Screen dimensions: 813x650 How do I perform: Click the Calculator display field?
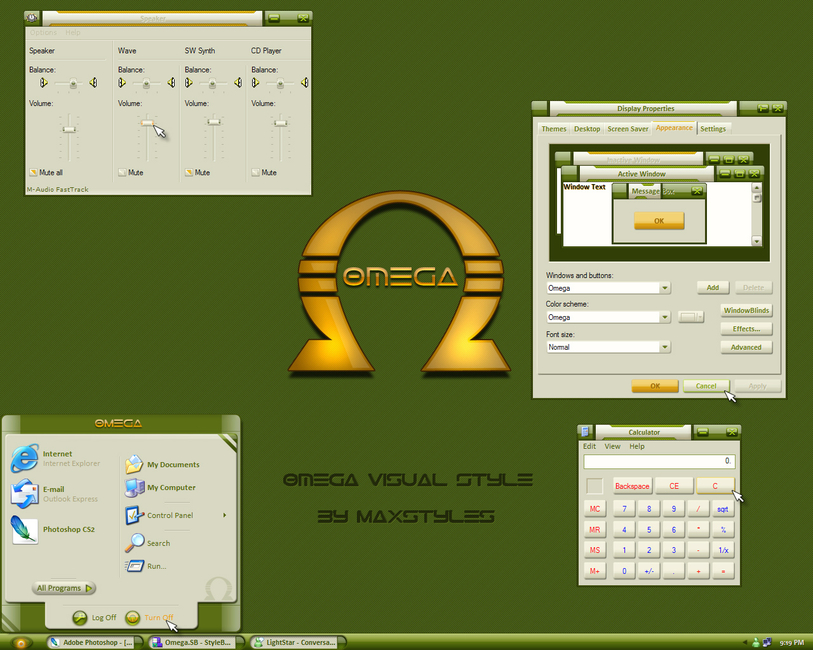click(658, 461)
